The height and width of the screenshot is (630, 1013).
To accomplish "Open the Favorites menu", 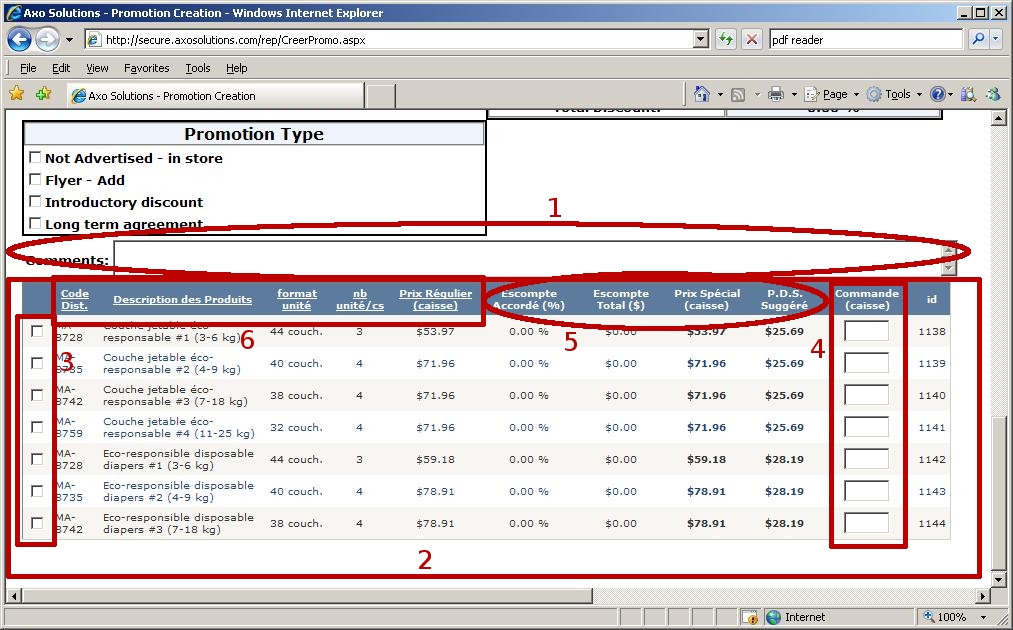I will pyautogui.click(x=147, y=68).
